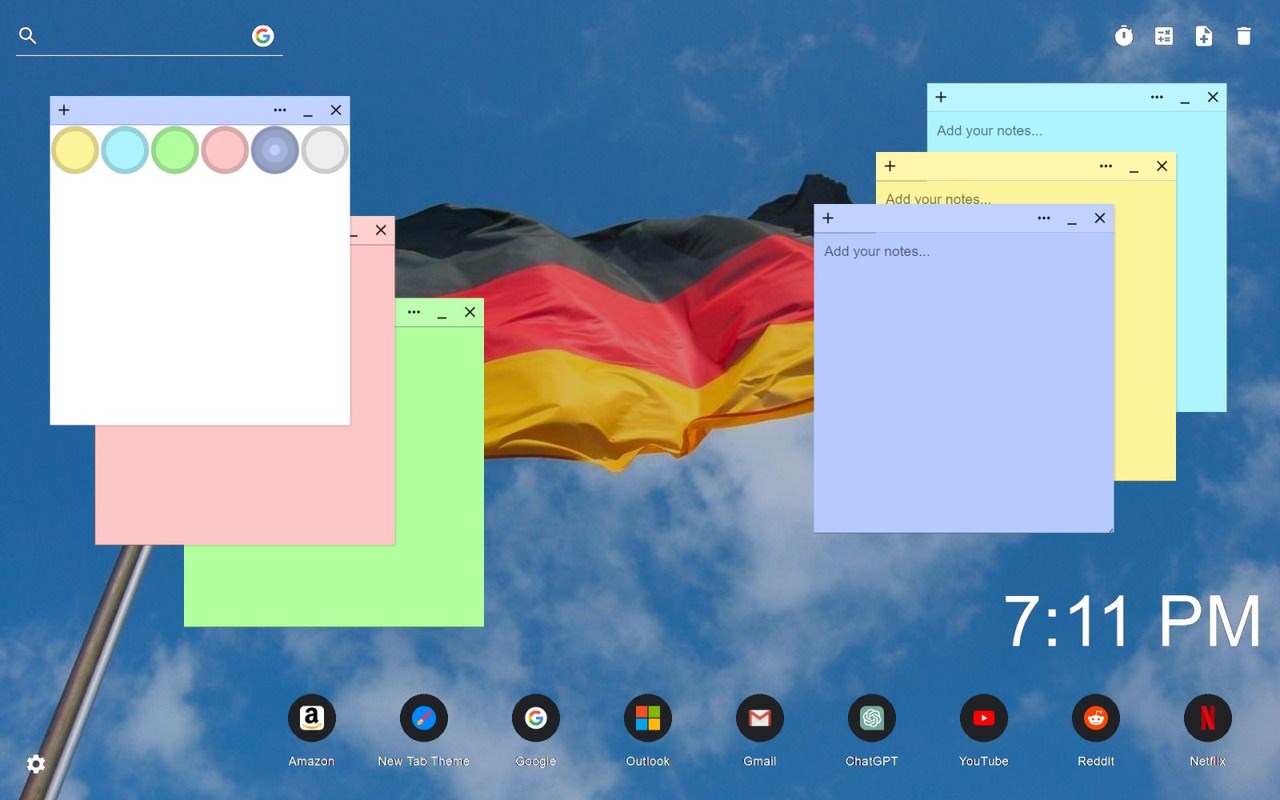Open the calculator icon in top toolbar
Viewport: 1280px width, 800px height.
(x=1164, y=36)
